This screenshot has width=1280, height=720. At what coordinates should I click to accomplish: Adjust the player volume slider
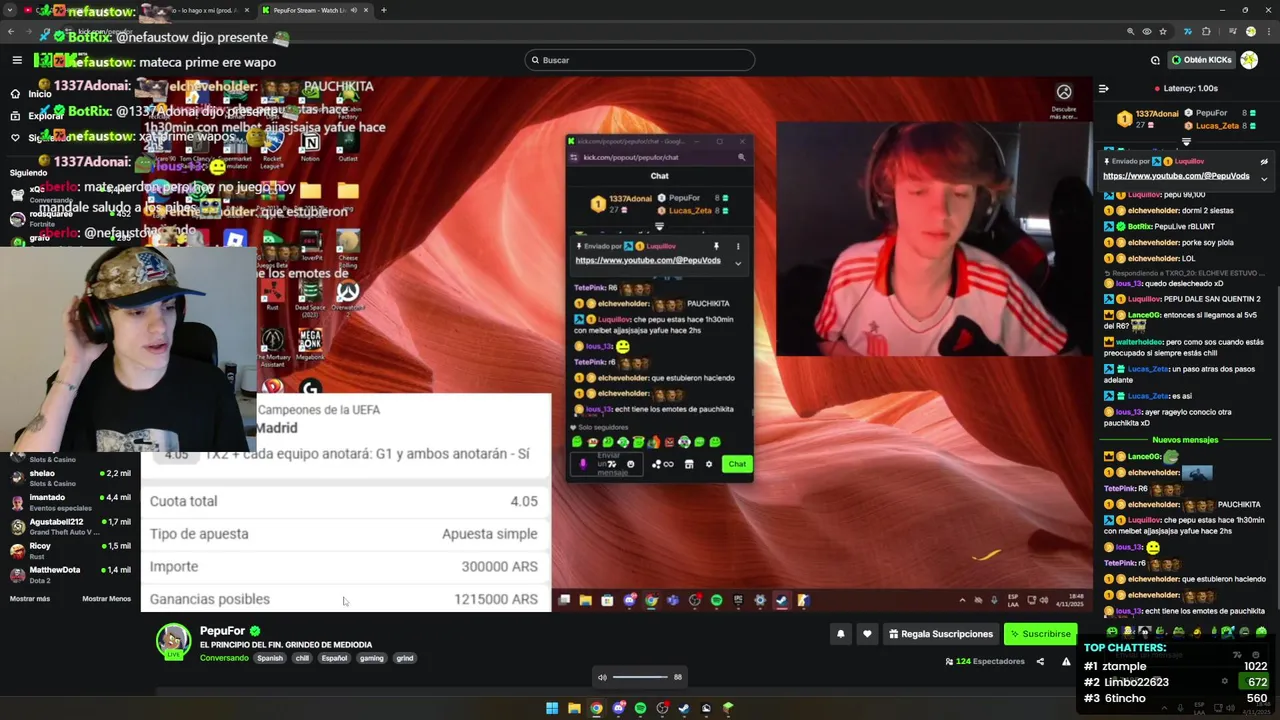tap(640, 677)
